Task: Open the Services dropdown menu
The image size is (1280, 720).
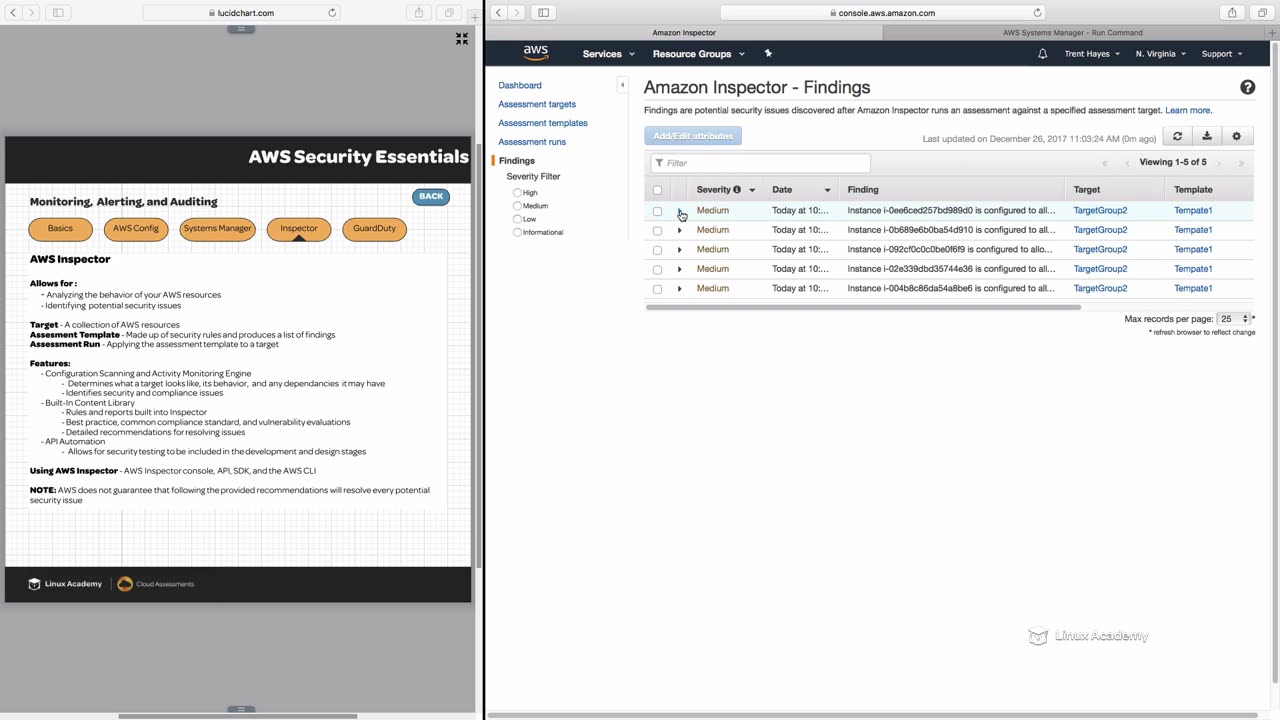Action: click(x=608, y=54)
